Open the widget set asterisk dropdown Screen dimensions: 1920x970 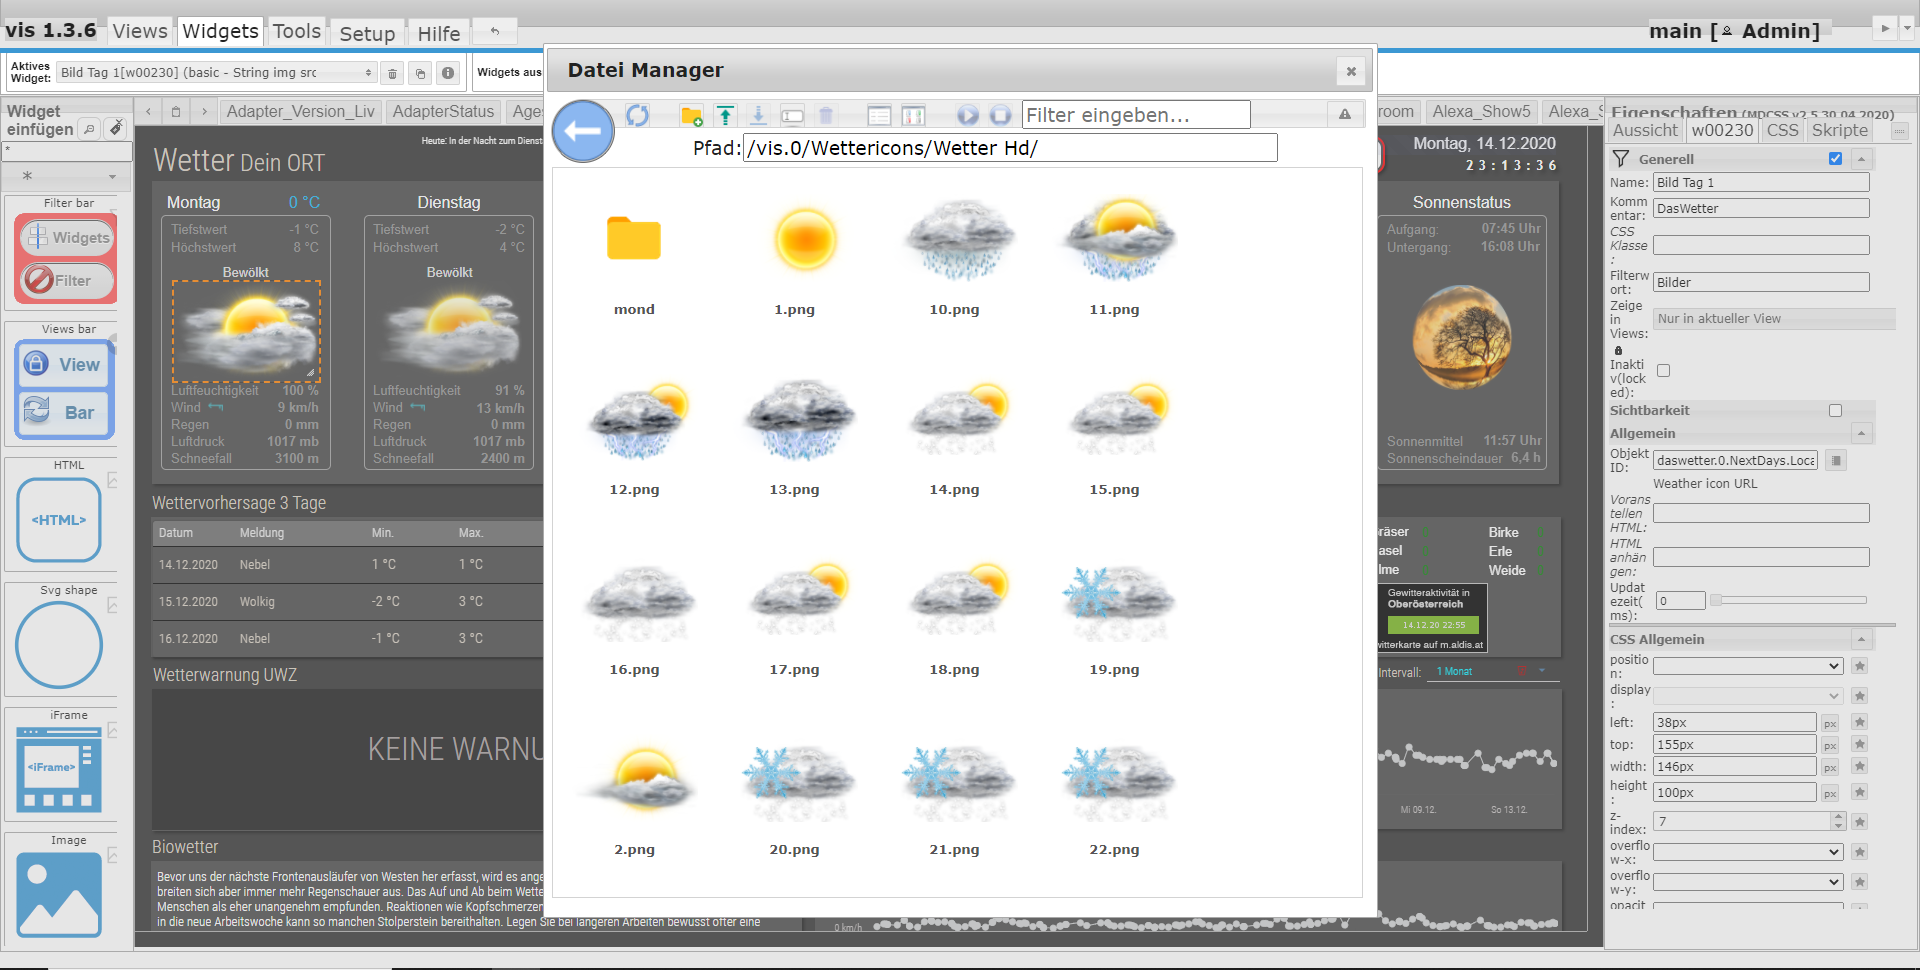69,176
